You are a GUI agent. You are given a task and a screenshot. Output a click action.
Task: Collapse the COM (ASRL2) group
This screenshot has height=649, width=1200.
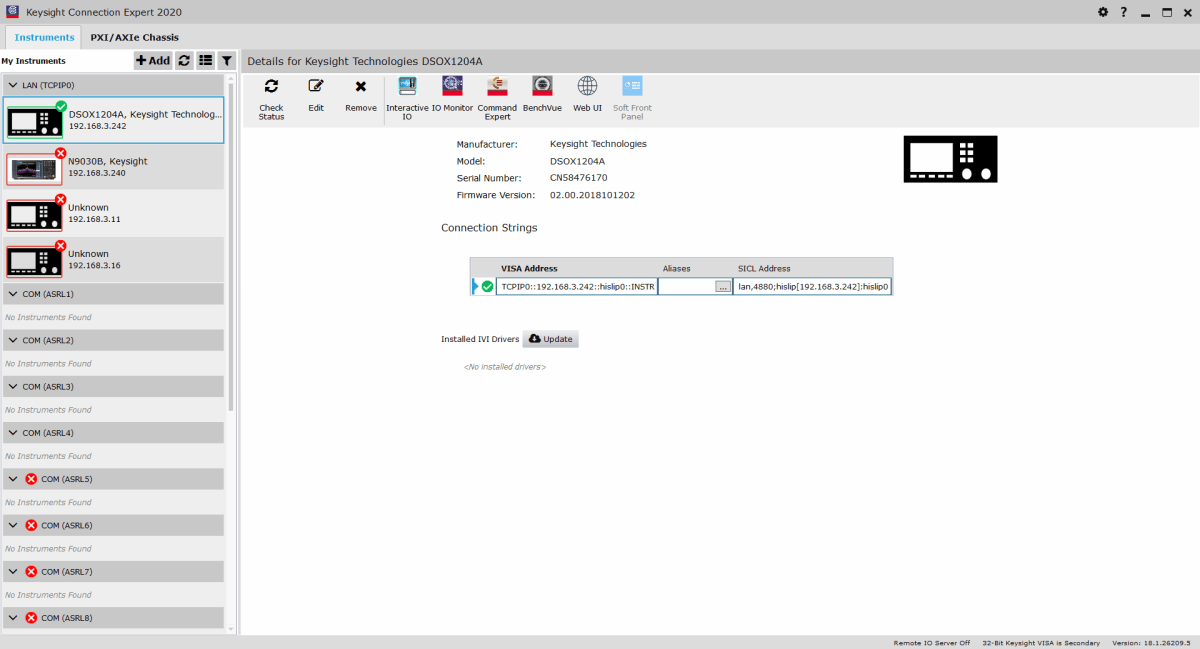12,340
